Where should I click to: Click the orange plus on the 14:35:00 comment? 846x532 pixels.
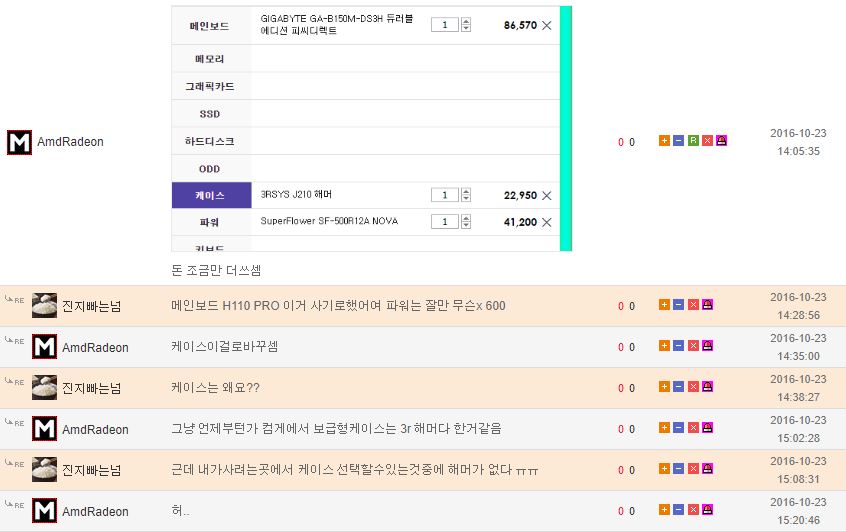(x=664, y=346)
